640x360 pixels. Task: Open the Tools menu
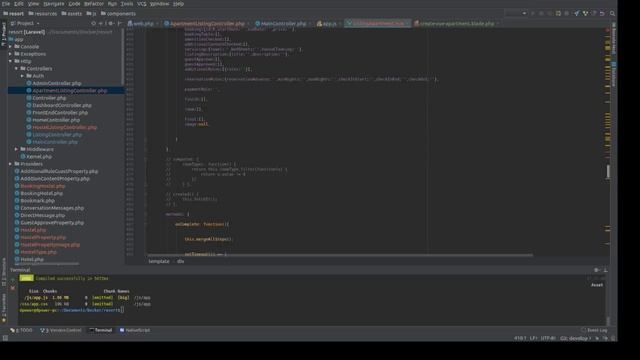[127, 4]
